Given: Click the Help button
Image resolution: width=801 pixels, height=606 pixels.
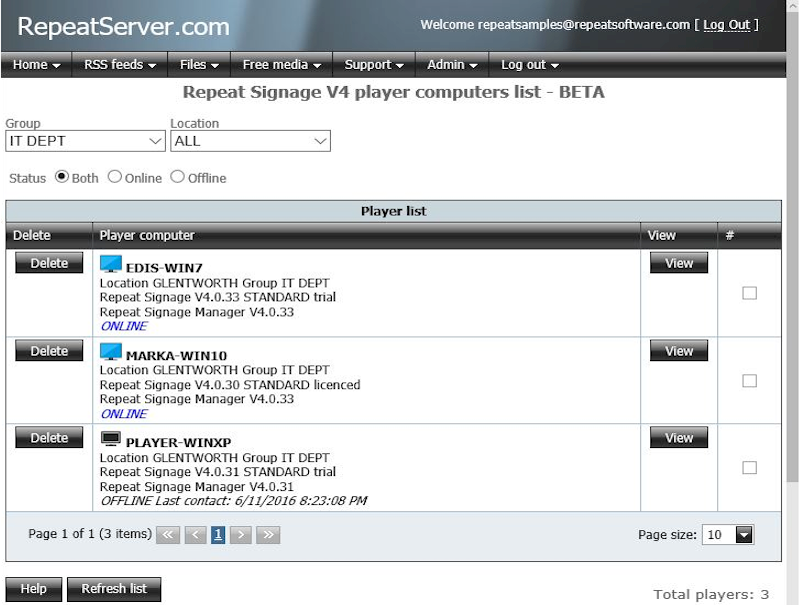Looking at the screenshot, I should pos(34,589).
